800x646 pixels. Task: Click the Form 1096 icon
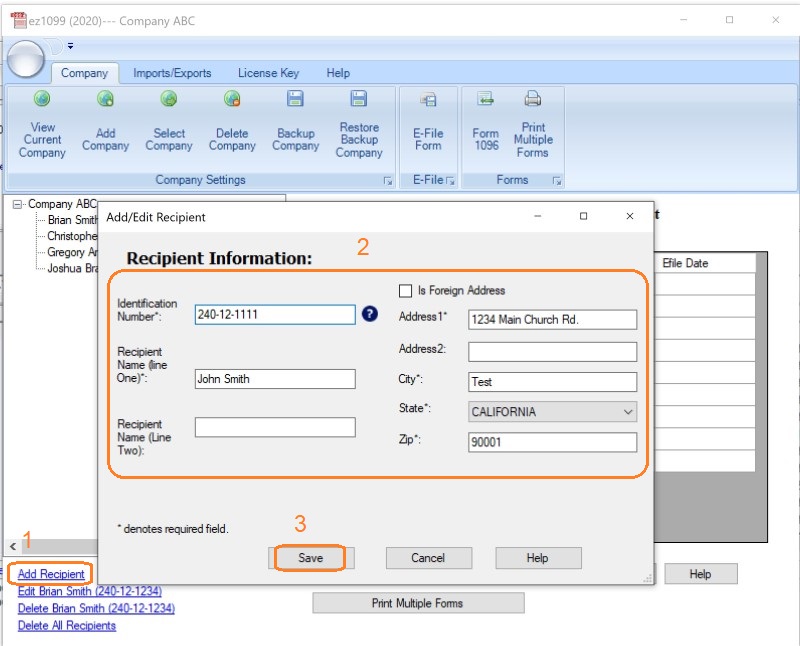click(486, 100)
